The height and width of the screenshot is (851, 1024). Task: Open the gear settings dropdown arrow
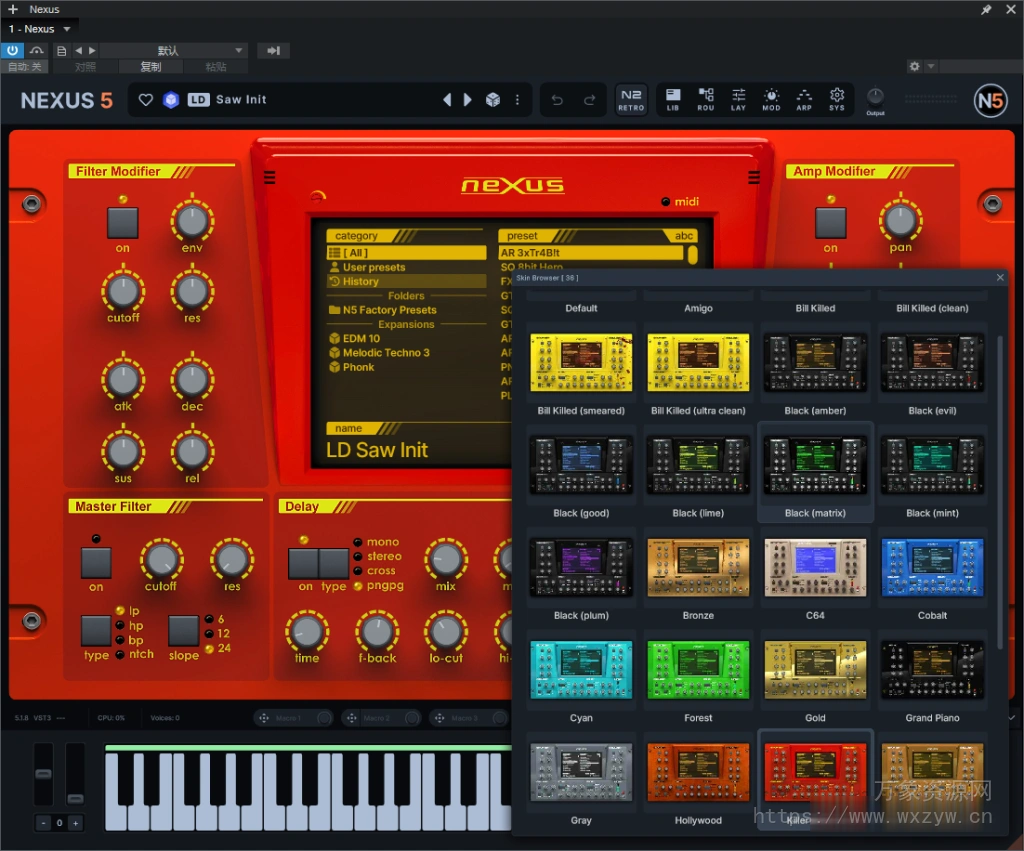pyautogui.click(x=931, y=66)
